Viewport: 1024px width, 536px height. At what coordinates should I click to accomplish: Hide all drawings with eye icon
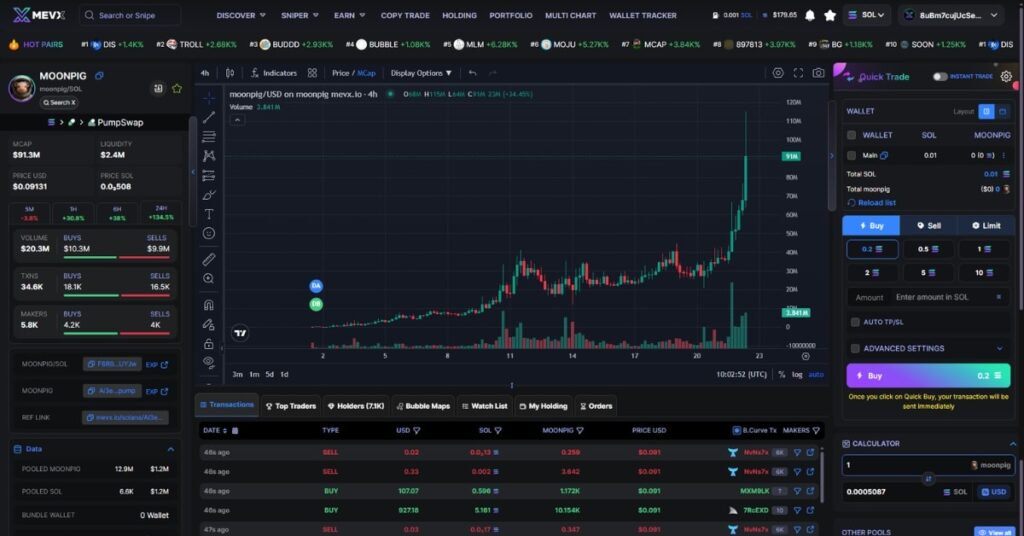[x=208, y=362]
